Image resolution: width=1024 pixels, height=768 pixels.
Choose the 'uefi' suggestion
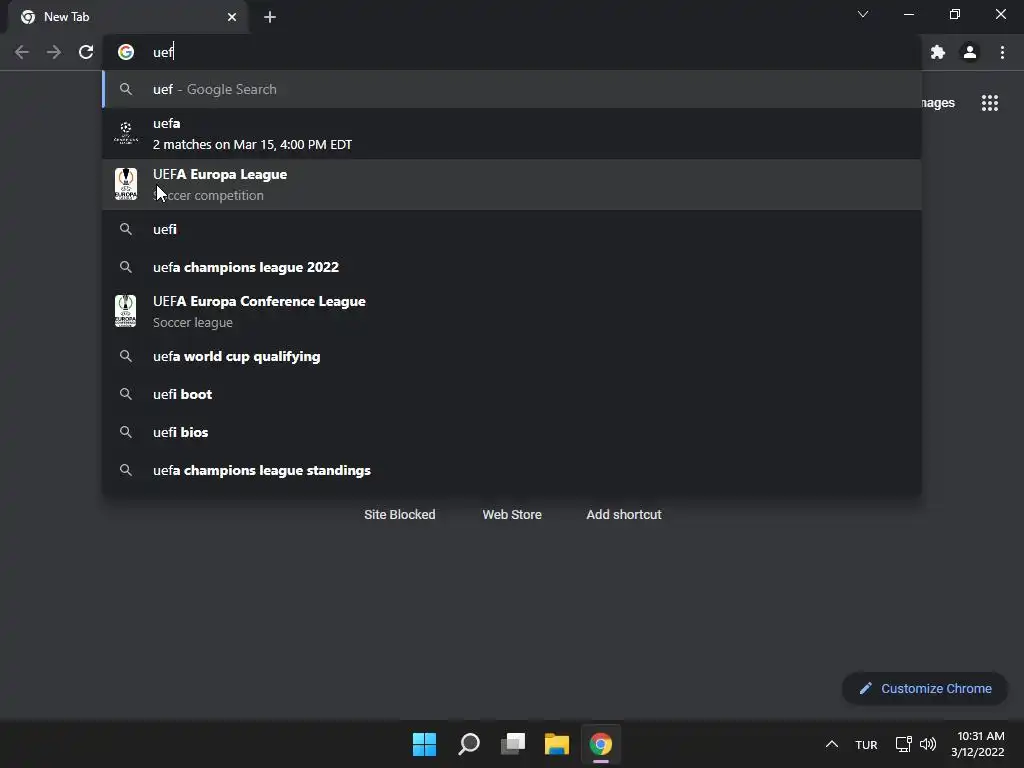(512, 229)
